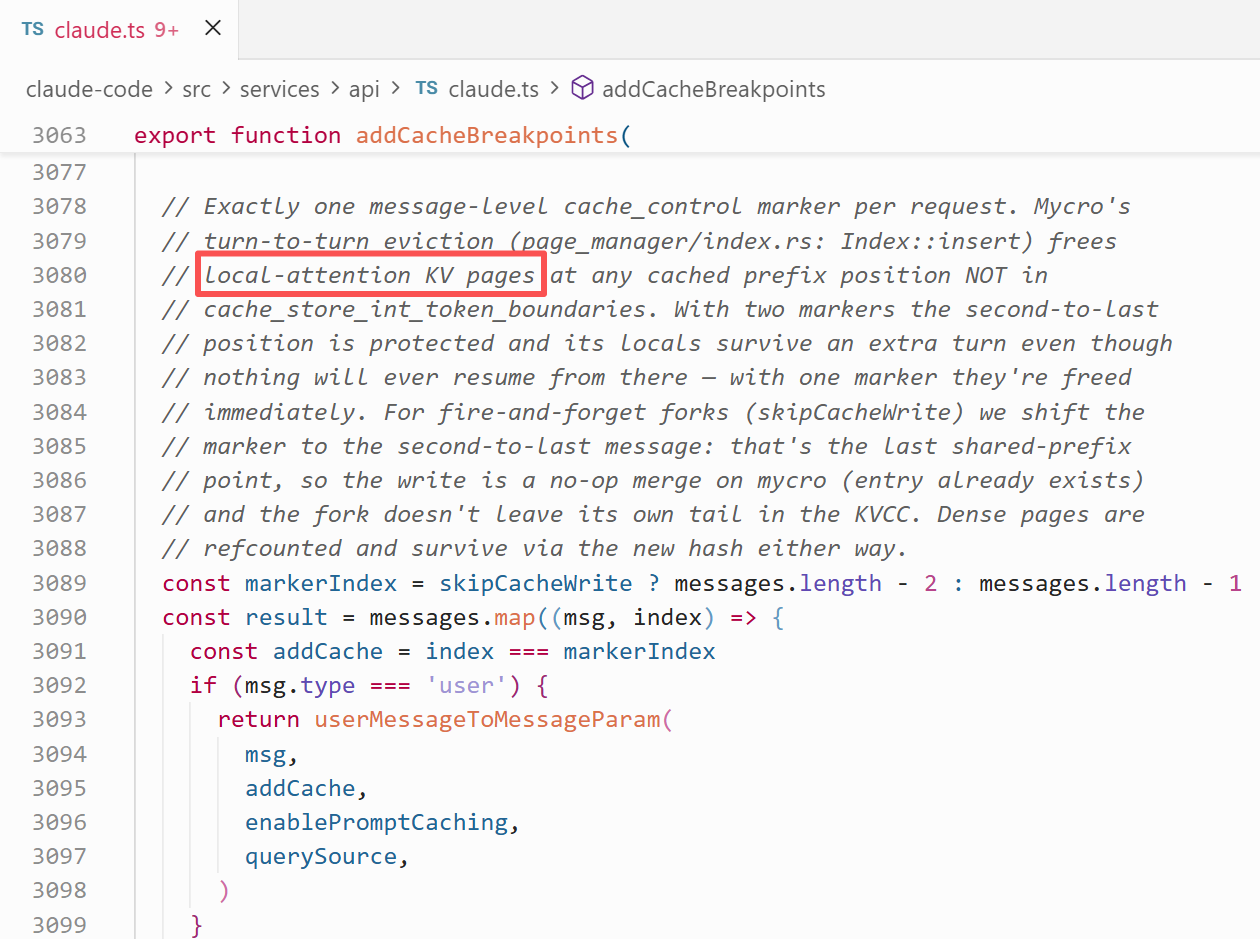Open api breadcrumb segment
The width and height of the screenshot is (1260, 939).
tap(364, 89)
